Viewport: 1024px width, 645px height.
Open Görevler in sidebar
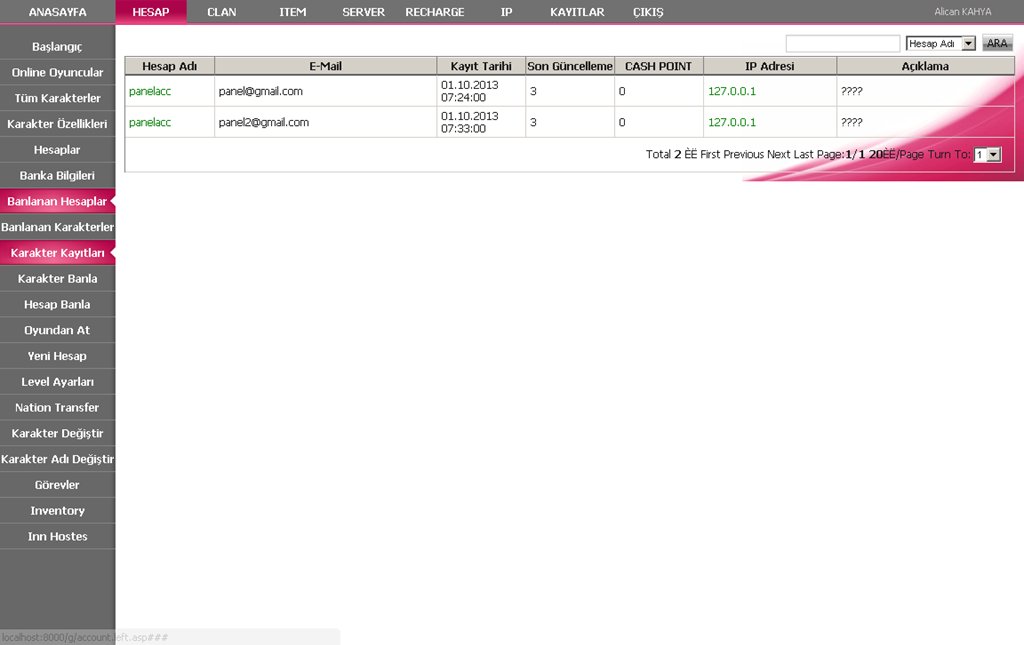pyautogui.click(x=57, y=485)
